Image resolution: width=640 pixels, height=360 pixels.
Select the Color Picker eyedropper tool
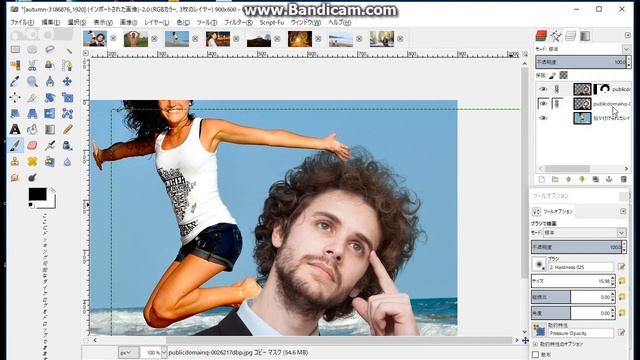(x=15, y=81)
